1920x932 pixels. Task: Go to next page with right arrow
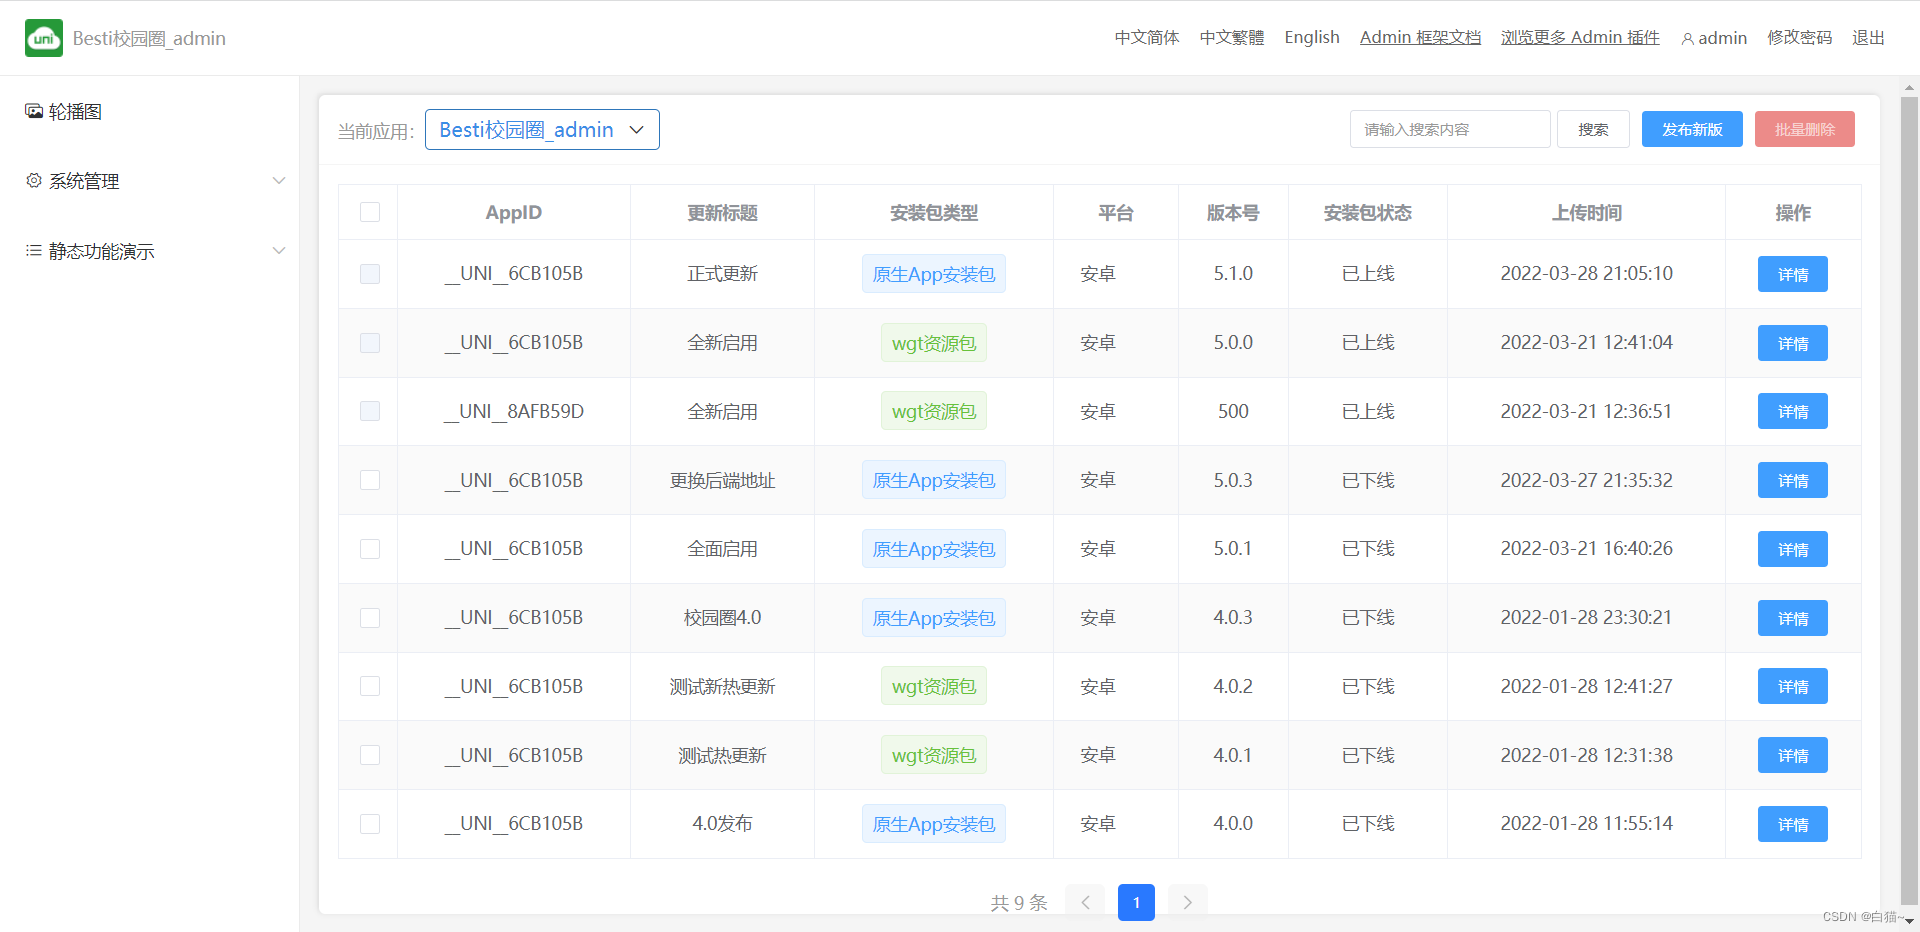[x=1187, y=902]
